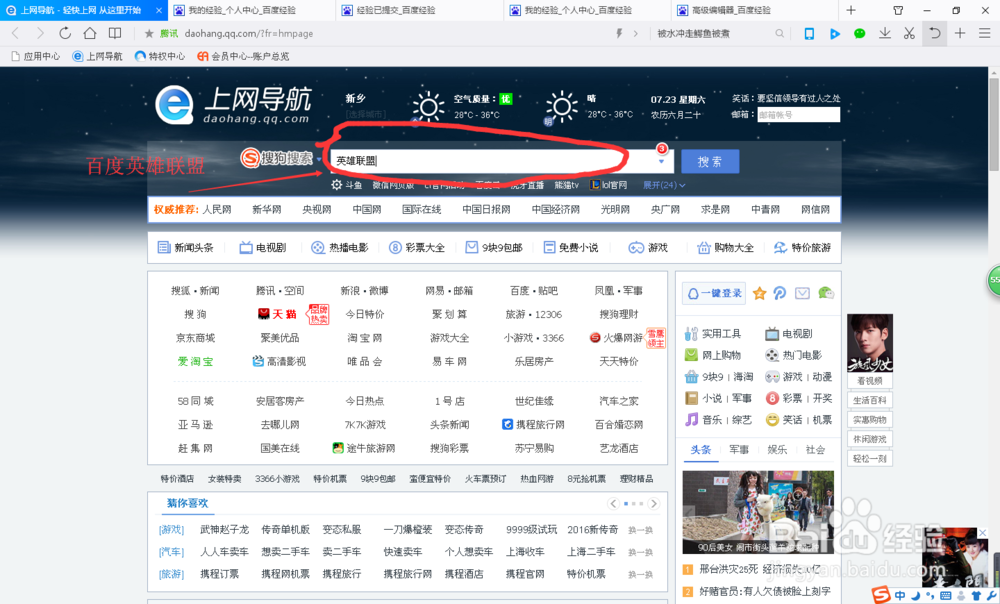Click the gear icon before 斗鱼
Screen dimensions: 1000x604
[x=337, y=185]
